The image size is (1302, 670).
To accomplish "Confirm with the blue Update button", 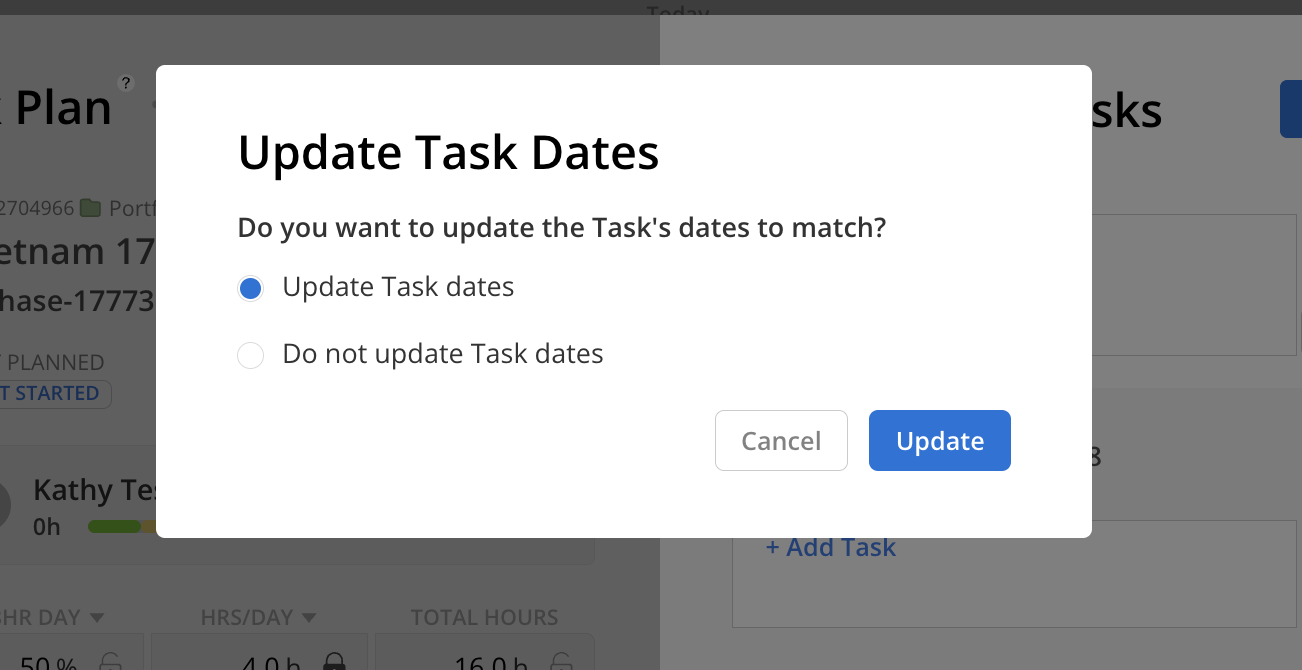I will tap(940, 440).
